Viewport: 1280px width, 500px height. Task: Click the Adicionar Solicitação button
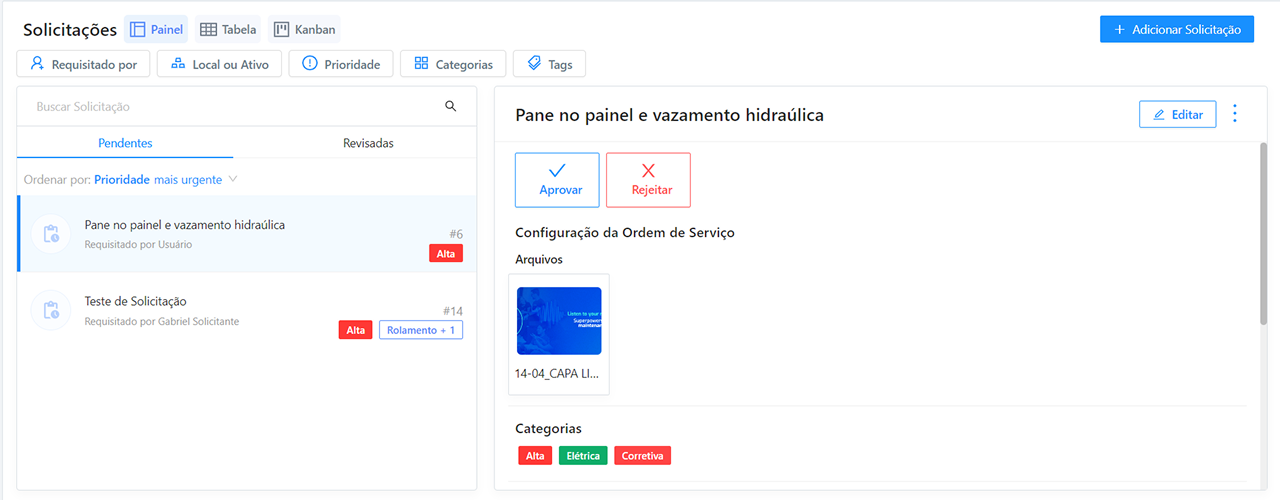(1176, 29)
